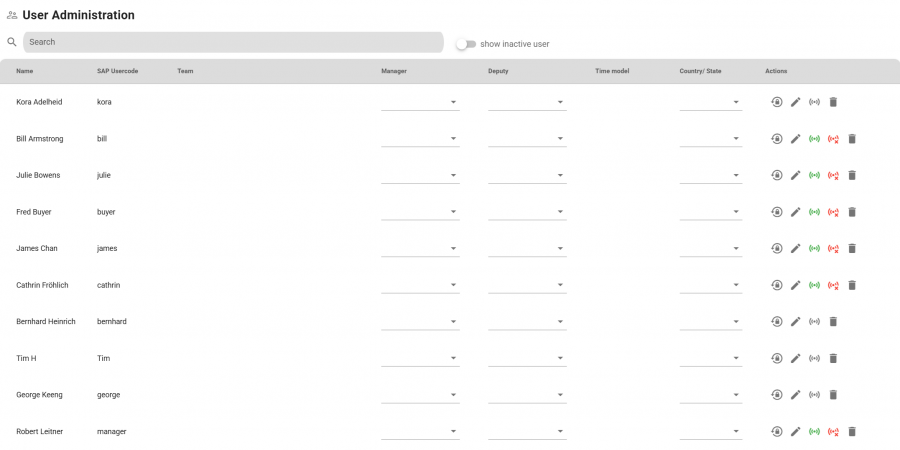Viewport: 900px width, 450px height.
Task: Click gray broadcast icon for George Keeng
Action: (x=814, y=395)
